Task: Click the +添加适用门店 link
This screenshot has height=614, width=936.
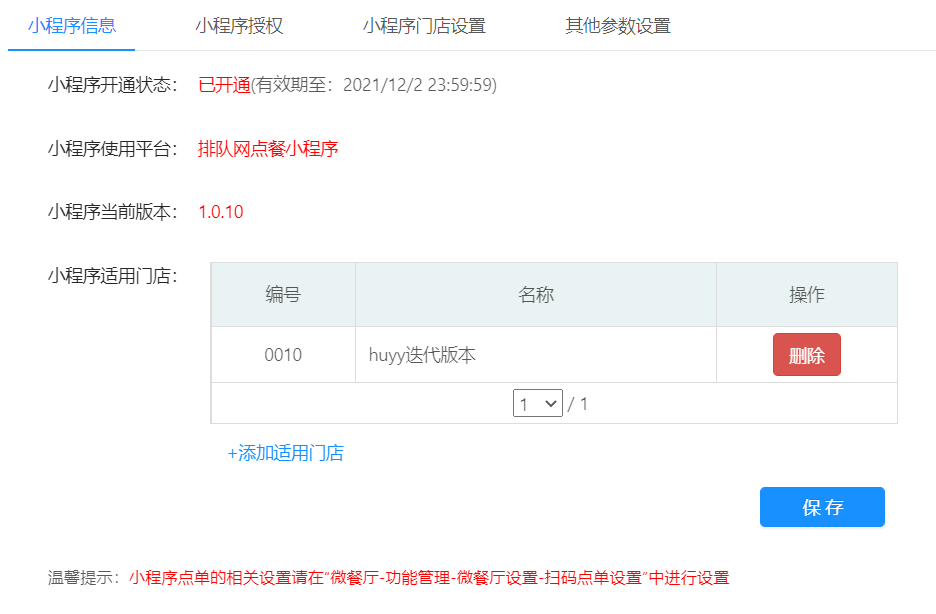Action: coord(285,453)
